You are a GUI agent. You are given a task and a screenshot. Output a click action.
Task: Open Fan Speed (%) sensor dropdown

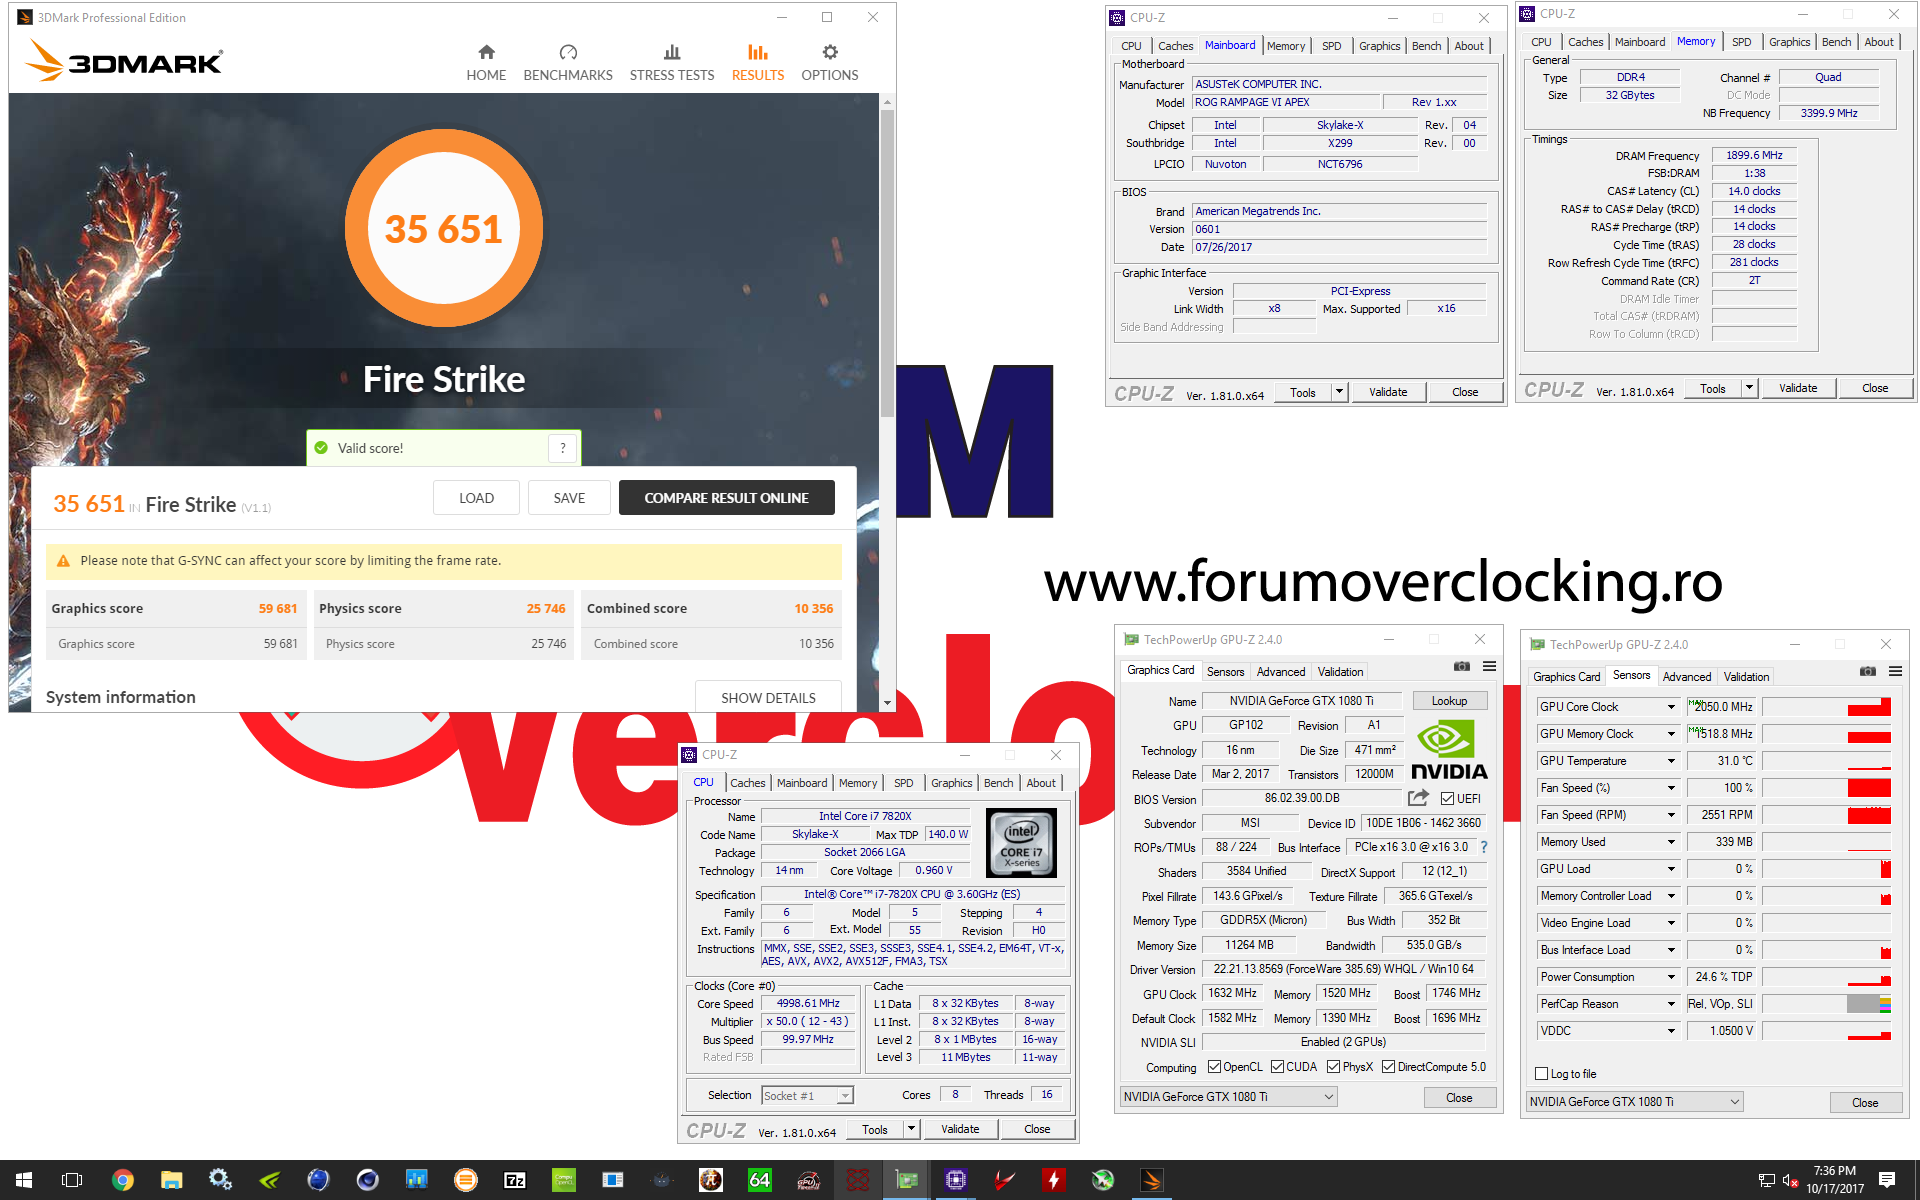[x=1670, y=788]
